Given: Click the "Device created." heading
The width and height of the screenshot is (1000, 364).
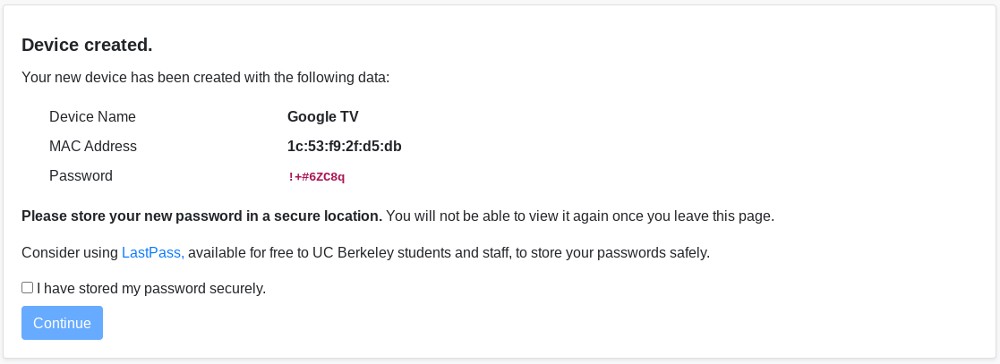Looking at the screenshot, I should [x=87, y=45].
